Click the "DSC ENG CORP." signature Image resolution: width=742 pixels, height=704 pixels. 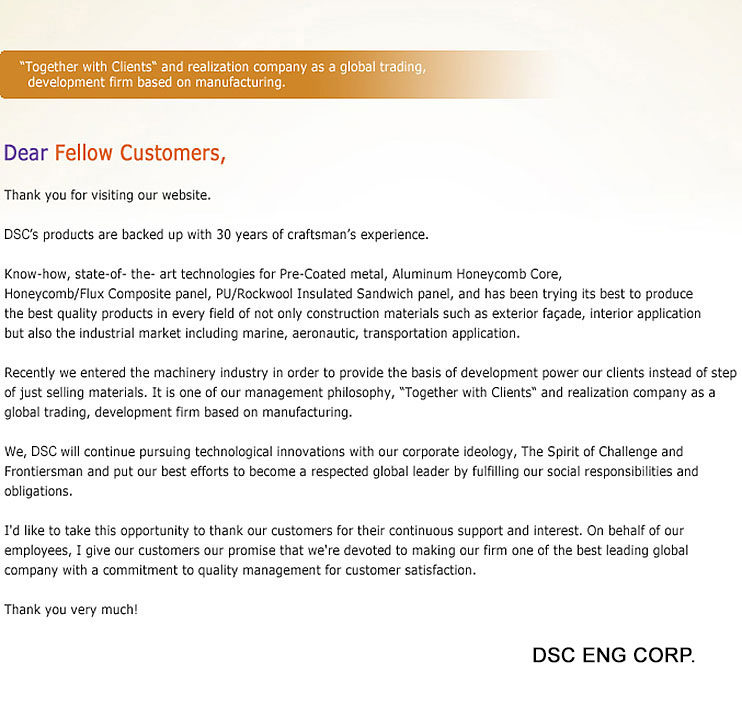coord(613,656)
